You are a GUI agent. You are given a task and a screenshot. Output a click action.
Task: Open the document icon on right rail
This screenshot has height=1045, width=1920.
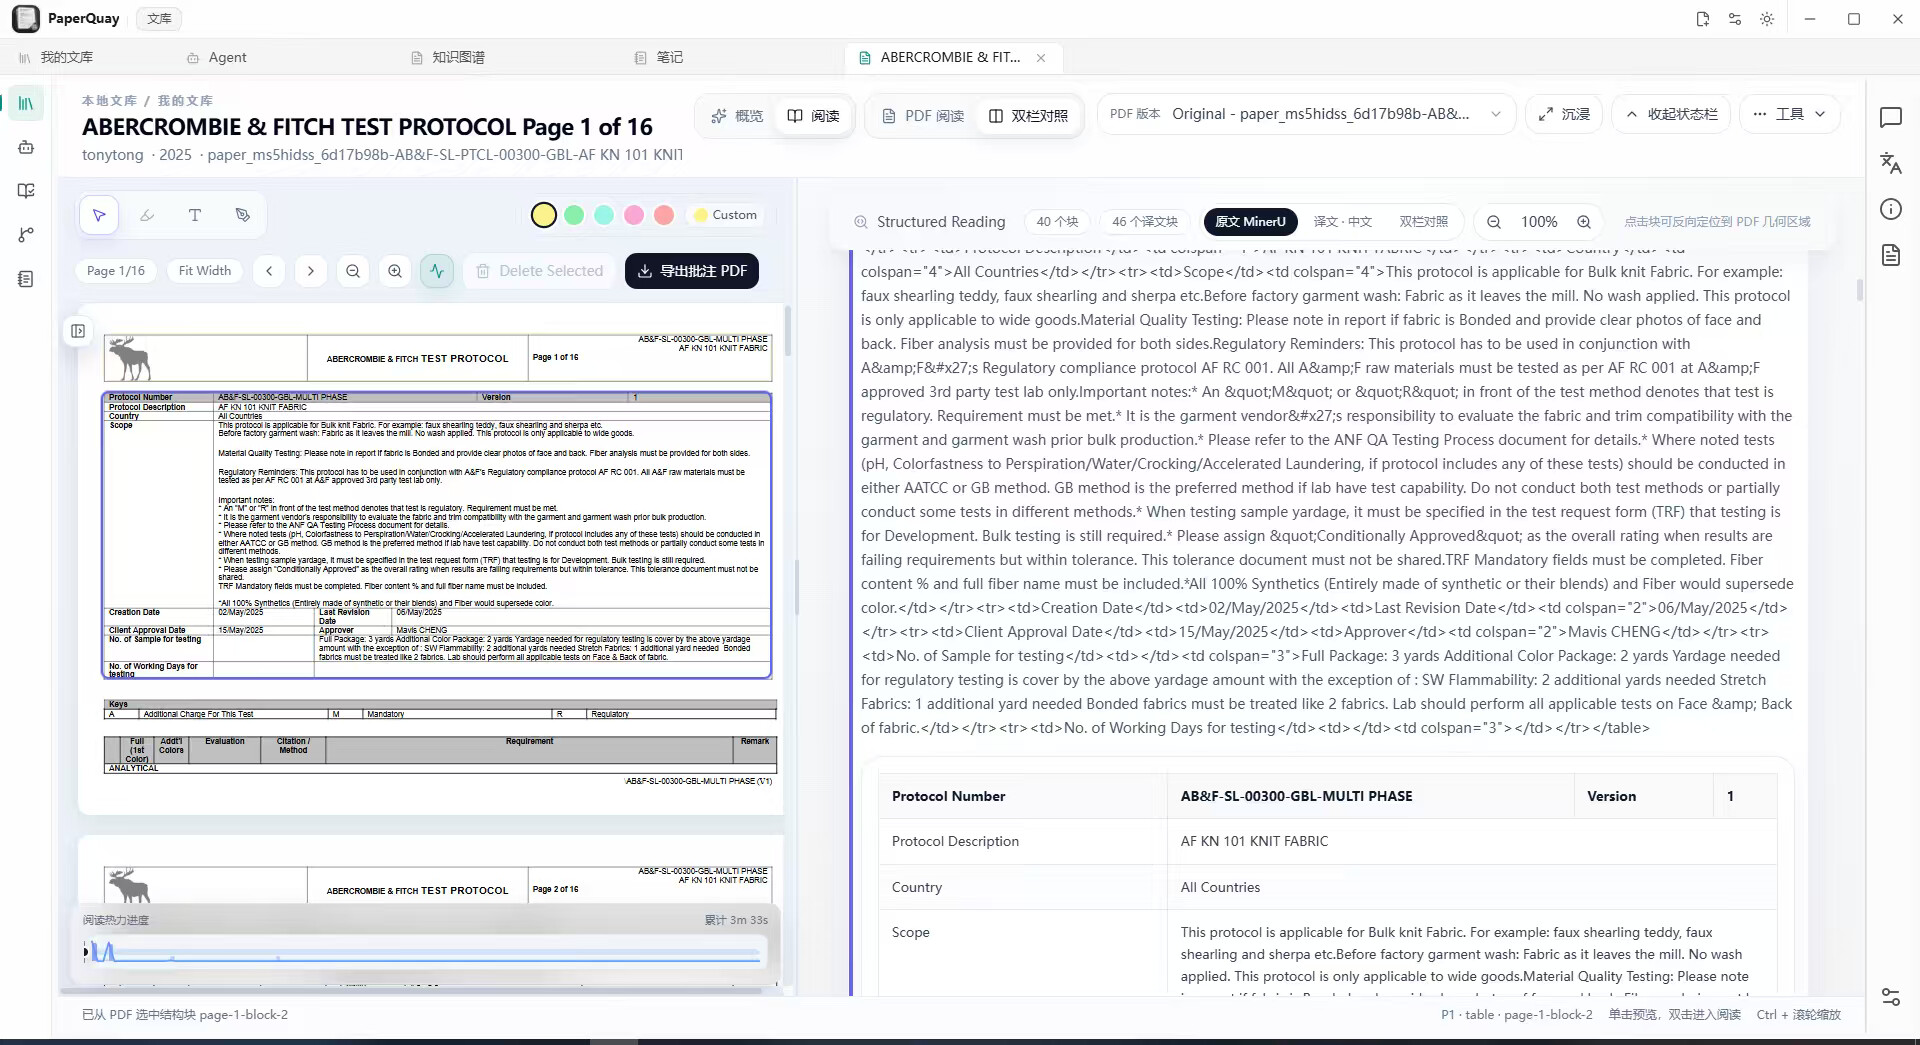(x=1890, y=255)
